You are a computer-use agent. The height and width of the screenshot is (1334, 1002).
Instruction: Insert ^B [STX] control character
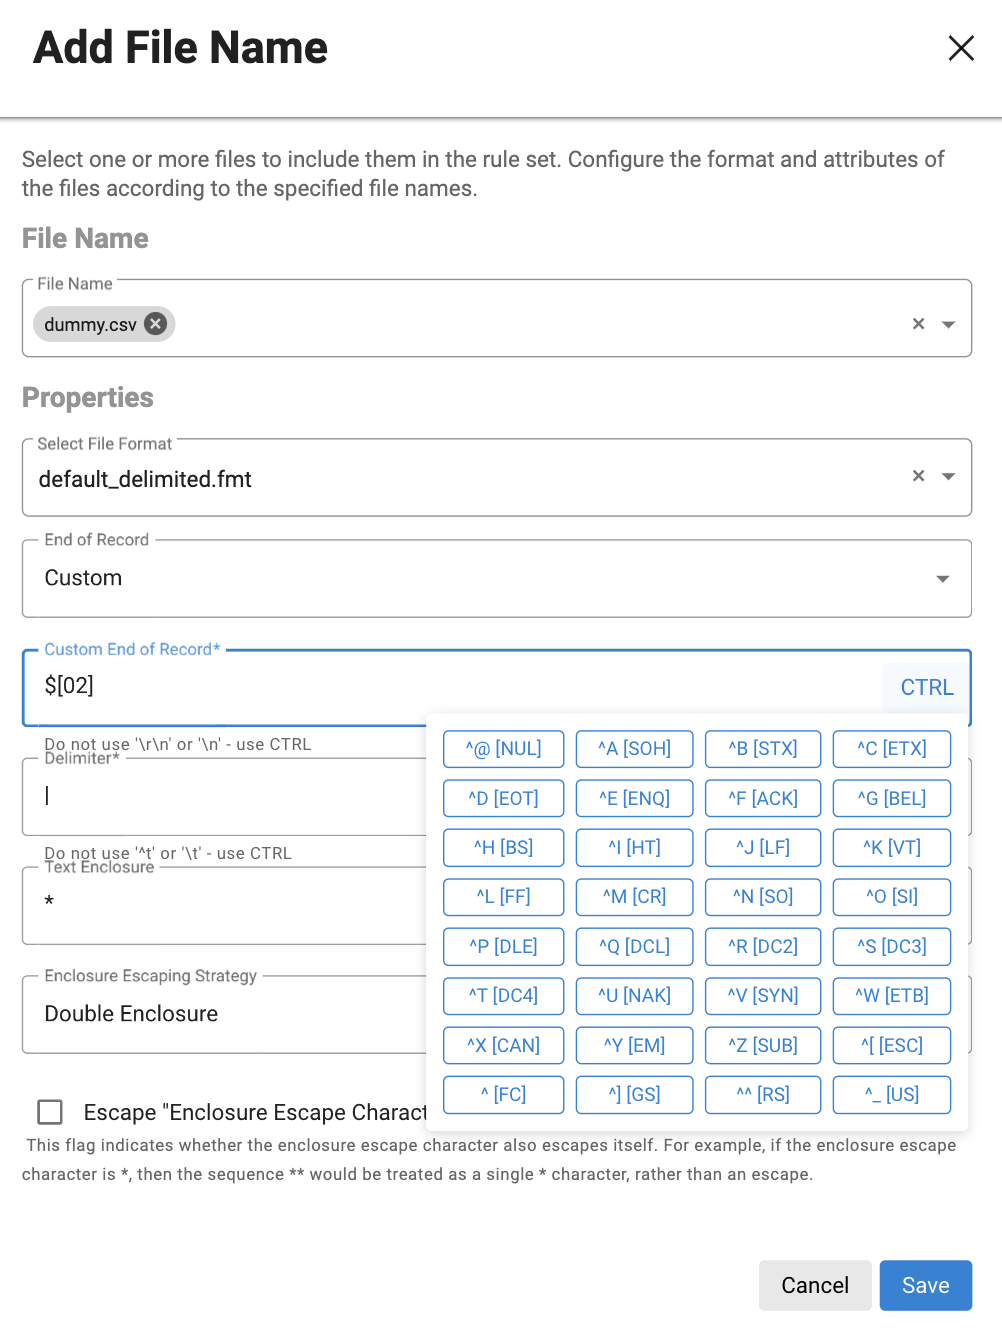[x=762, y=749]
